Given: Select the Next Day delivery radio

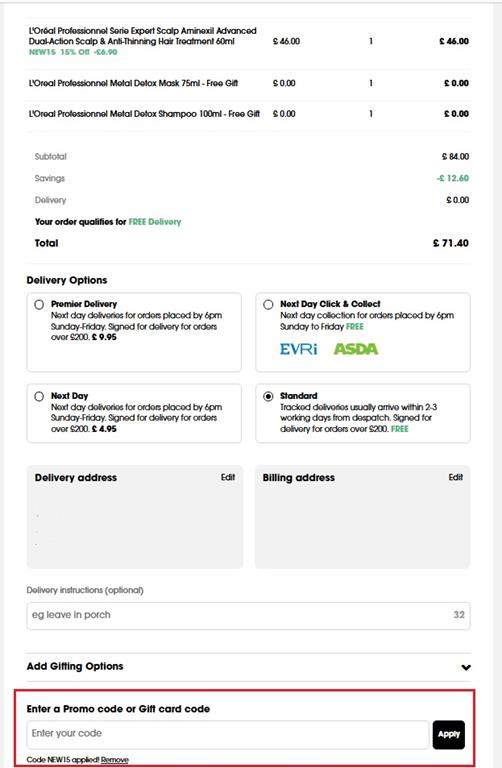Looking at the screenshot, I should click(x=39, y=396).
